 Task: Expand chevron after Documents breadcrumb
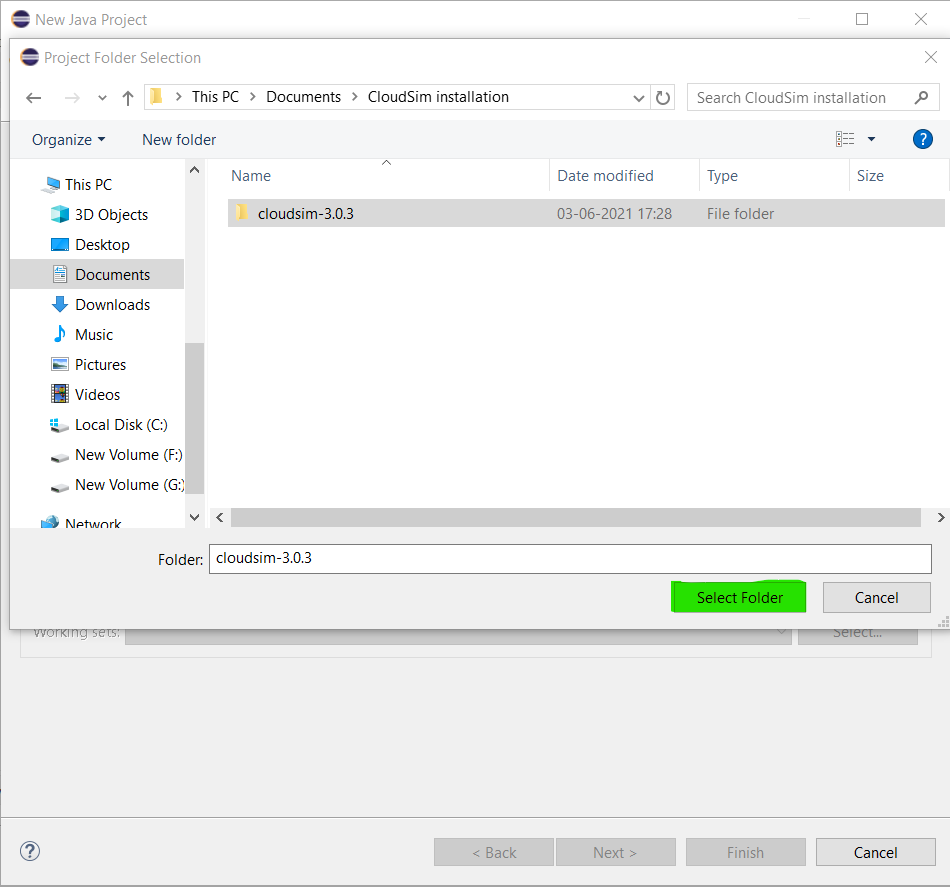click(354, 97)
